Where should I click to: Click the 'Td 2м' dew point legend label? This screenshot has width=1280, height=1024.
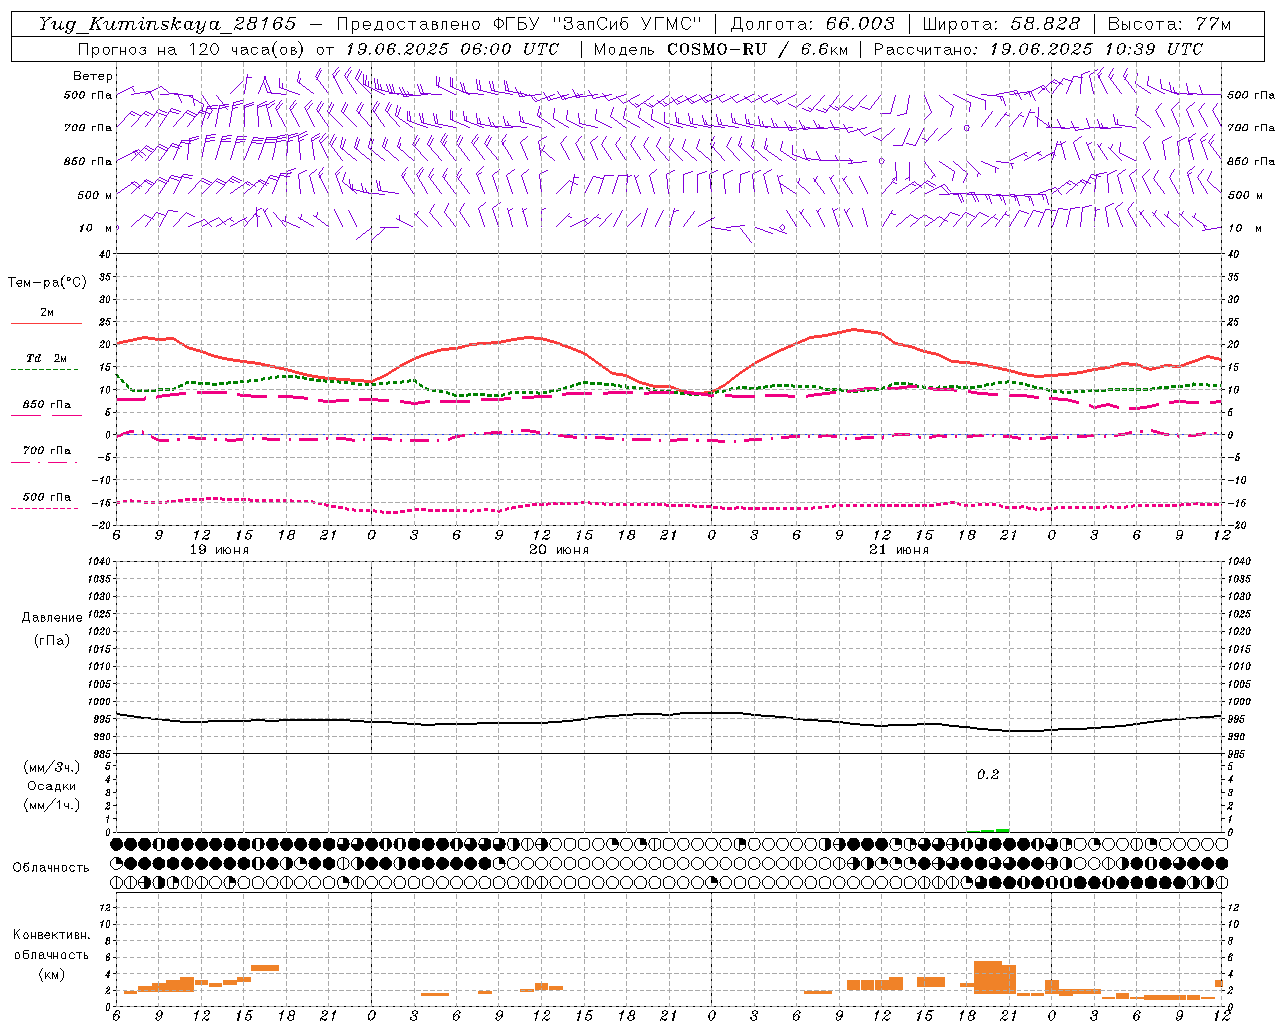point(46,358)
